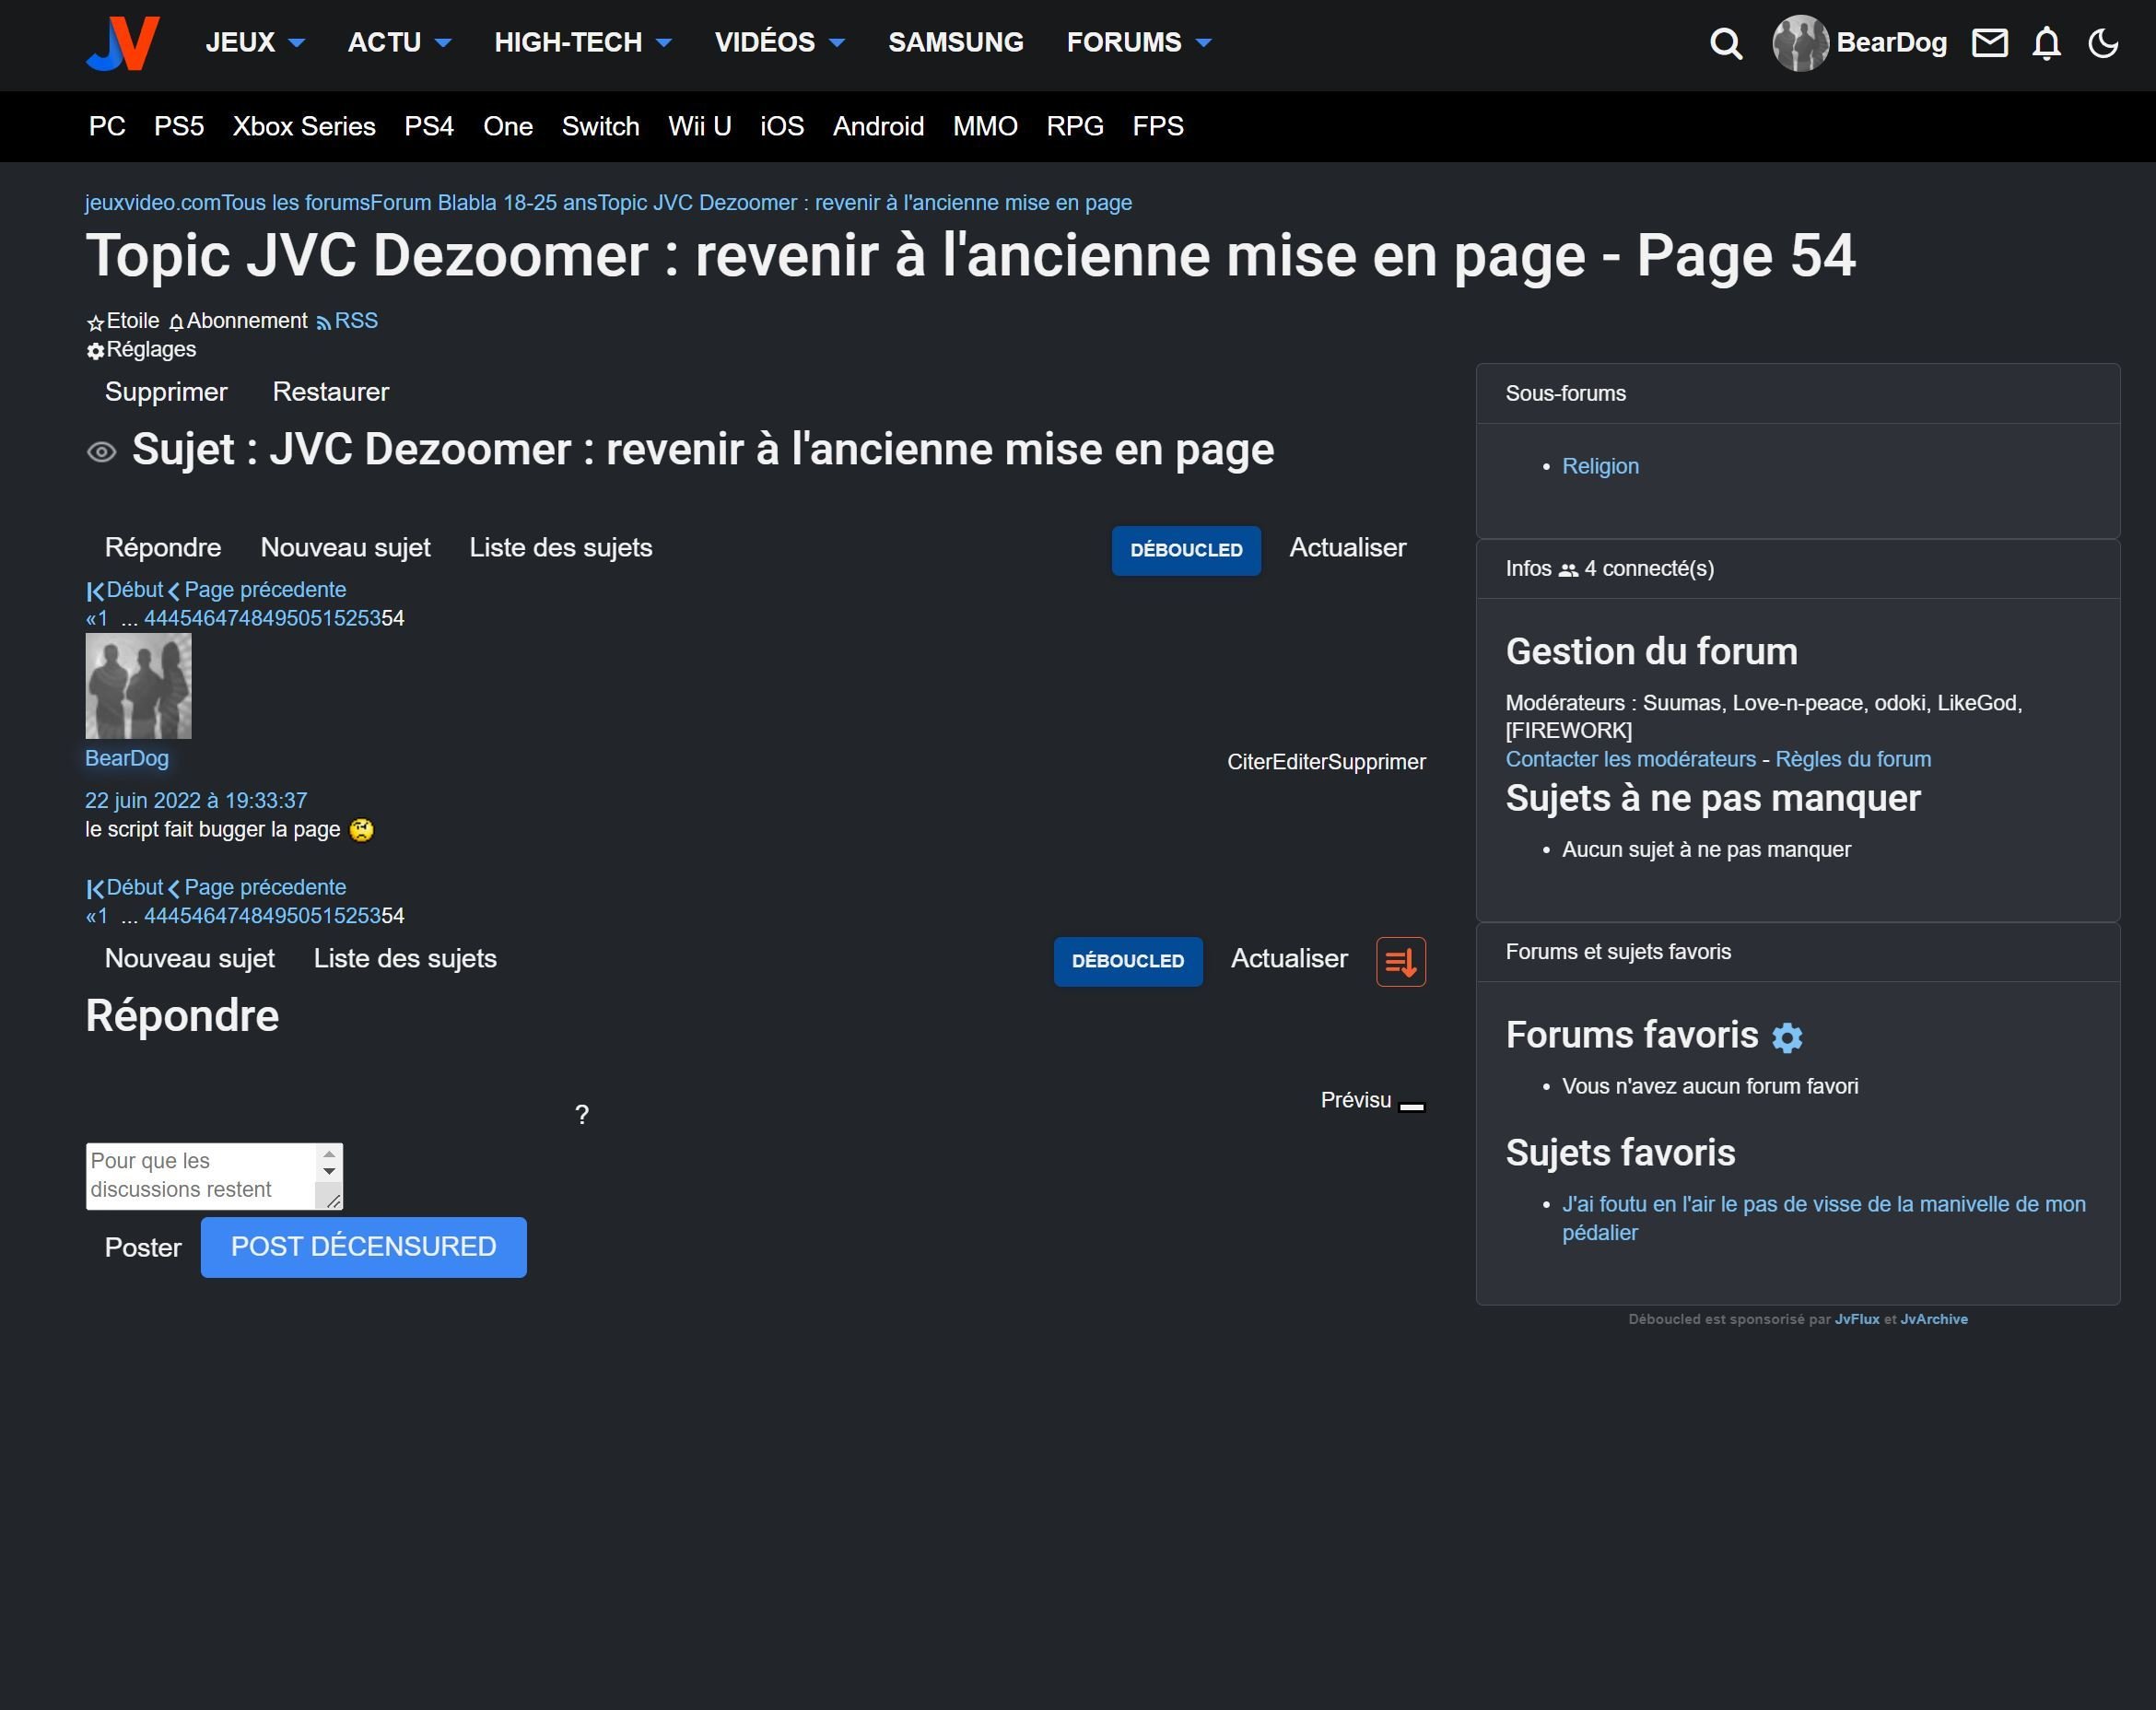The width and height of the screenshot is (2156, 1710).
Task: Click Actualiser beside the orange sort icon
Action: [x=1289, y=959]
